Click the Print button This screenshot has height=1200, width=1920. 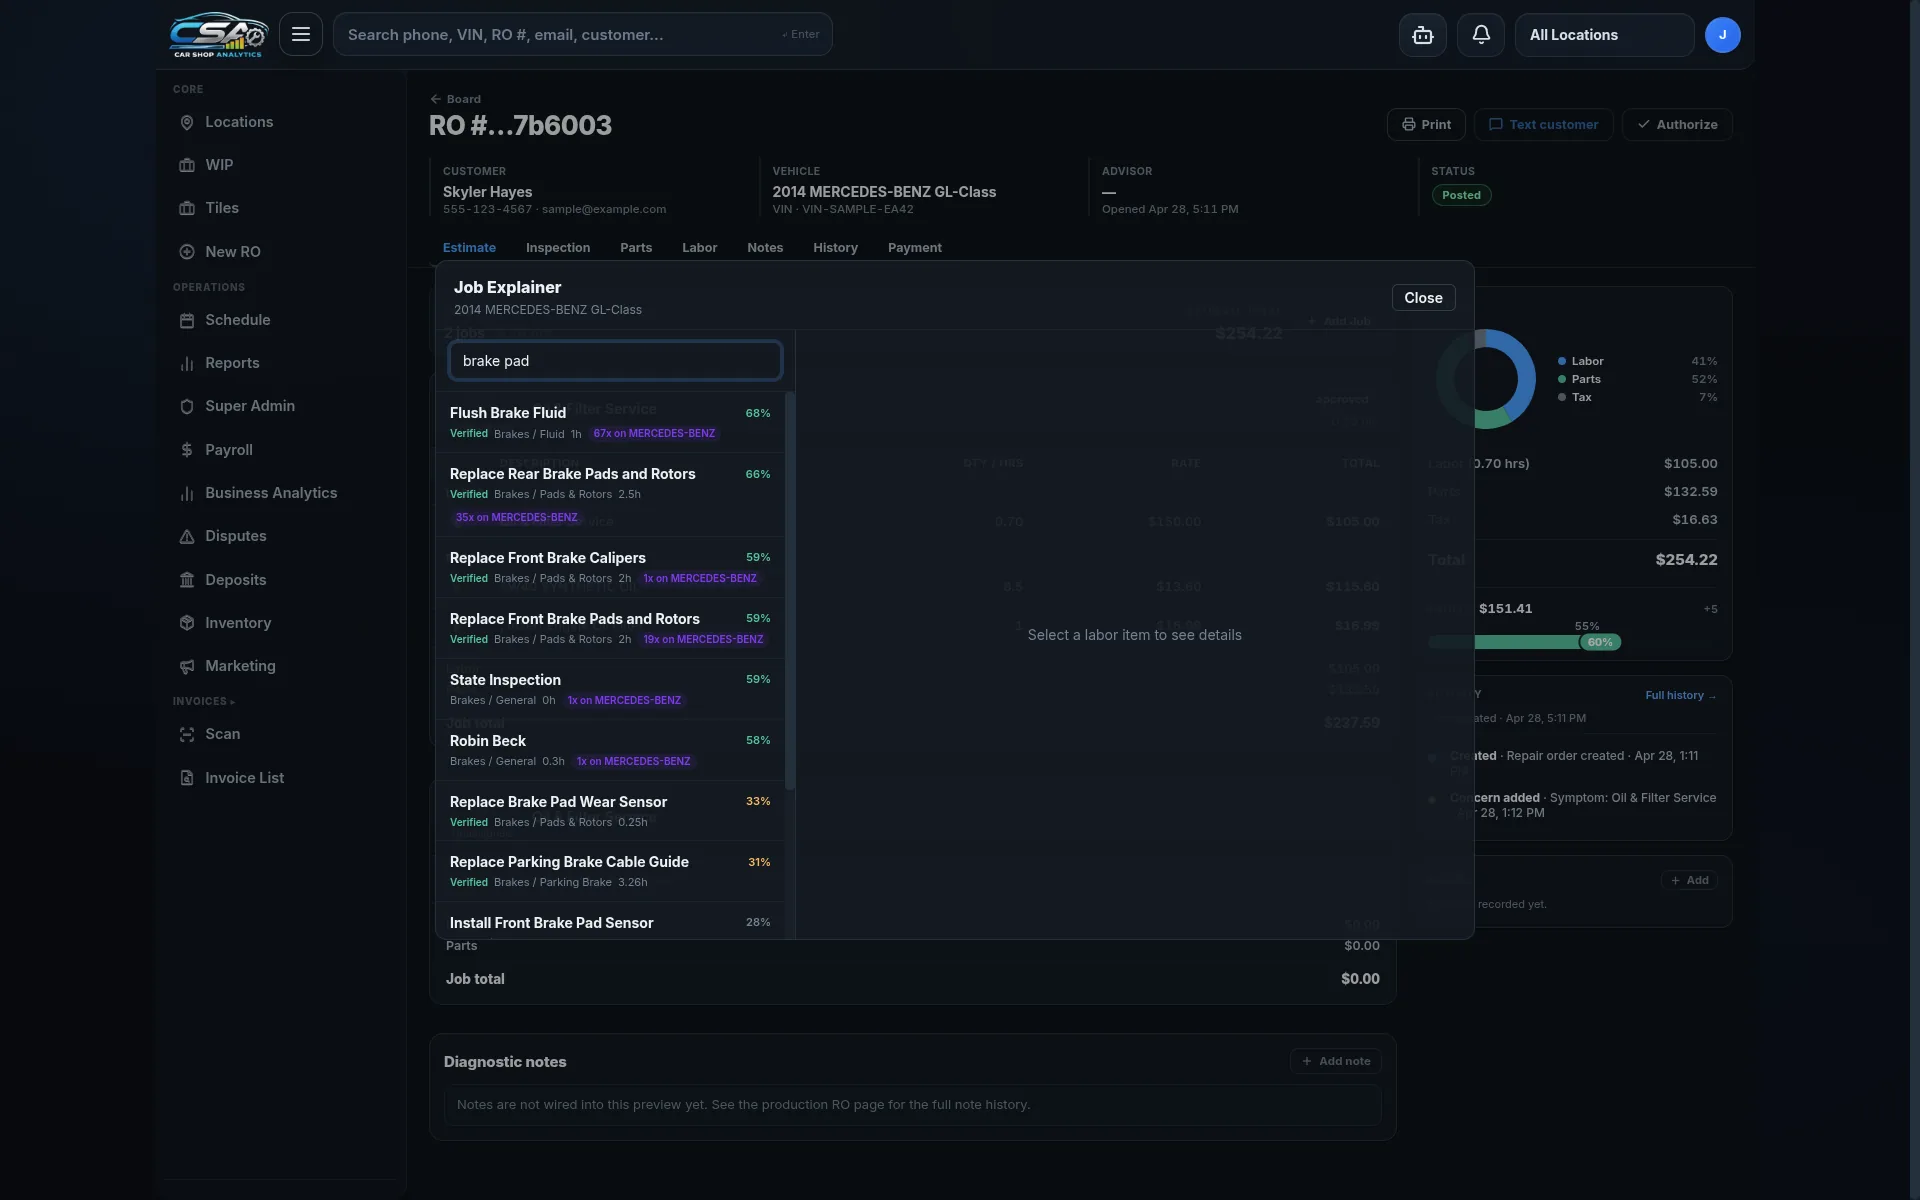click(1426, 124)
